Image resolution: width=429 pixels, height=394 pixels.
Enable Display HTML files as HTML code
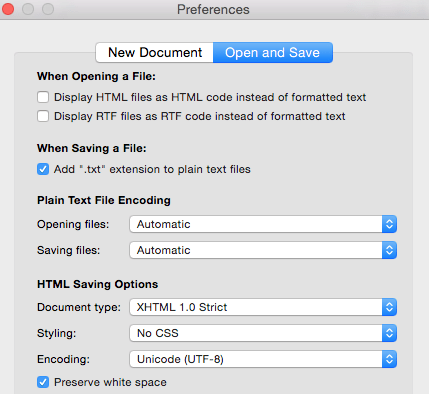[43, 97]
